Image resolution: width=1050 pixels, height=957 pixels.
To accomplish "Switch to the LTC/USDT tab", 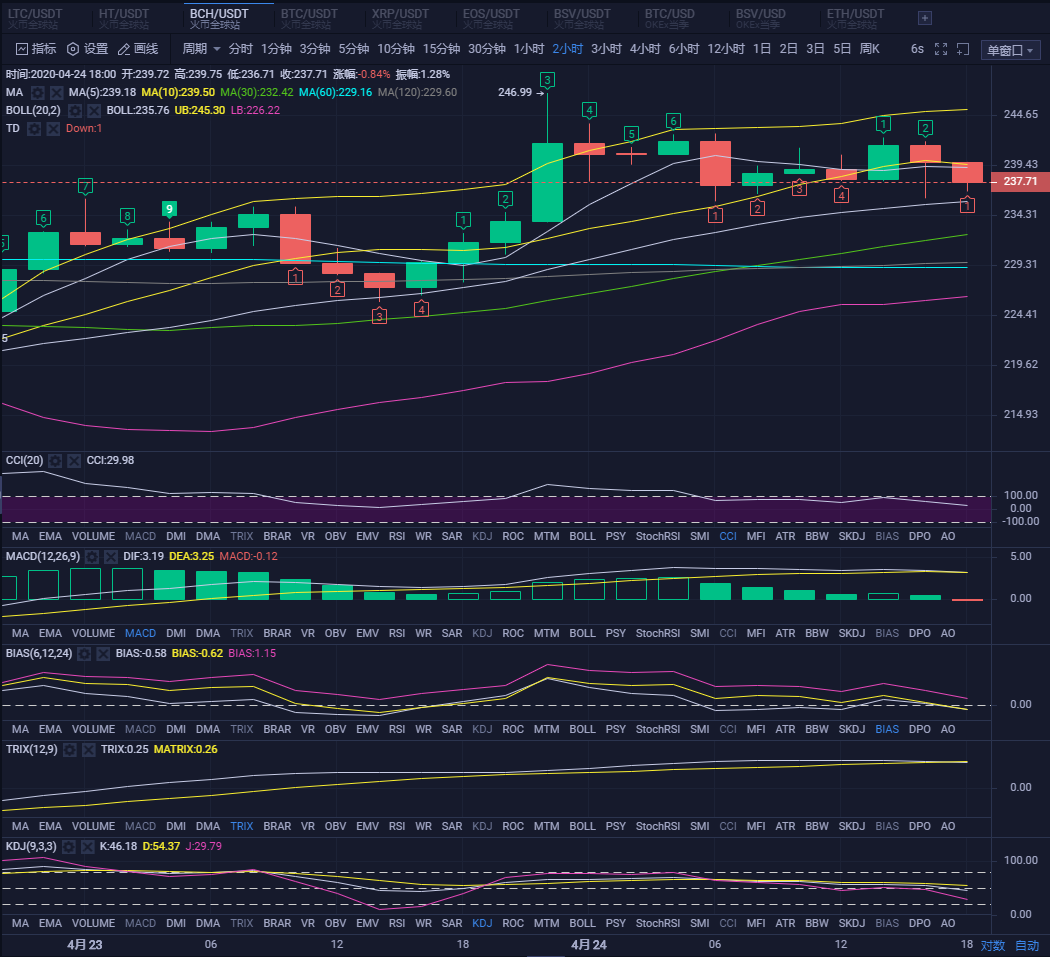I will (35, 18).
